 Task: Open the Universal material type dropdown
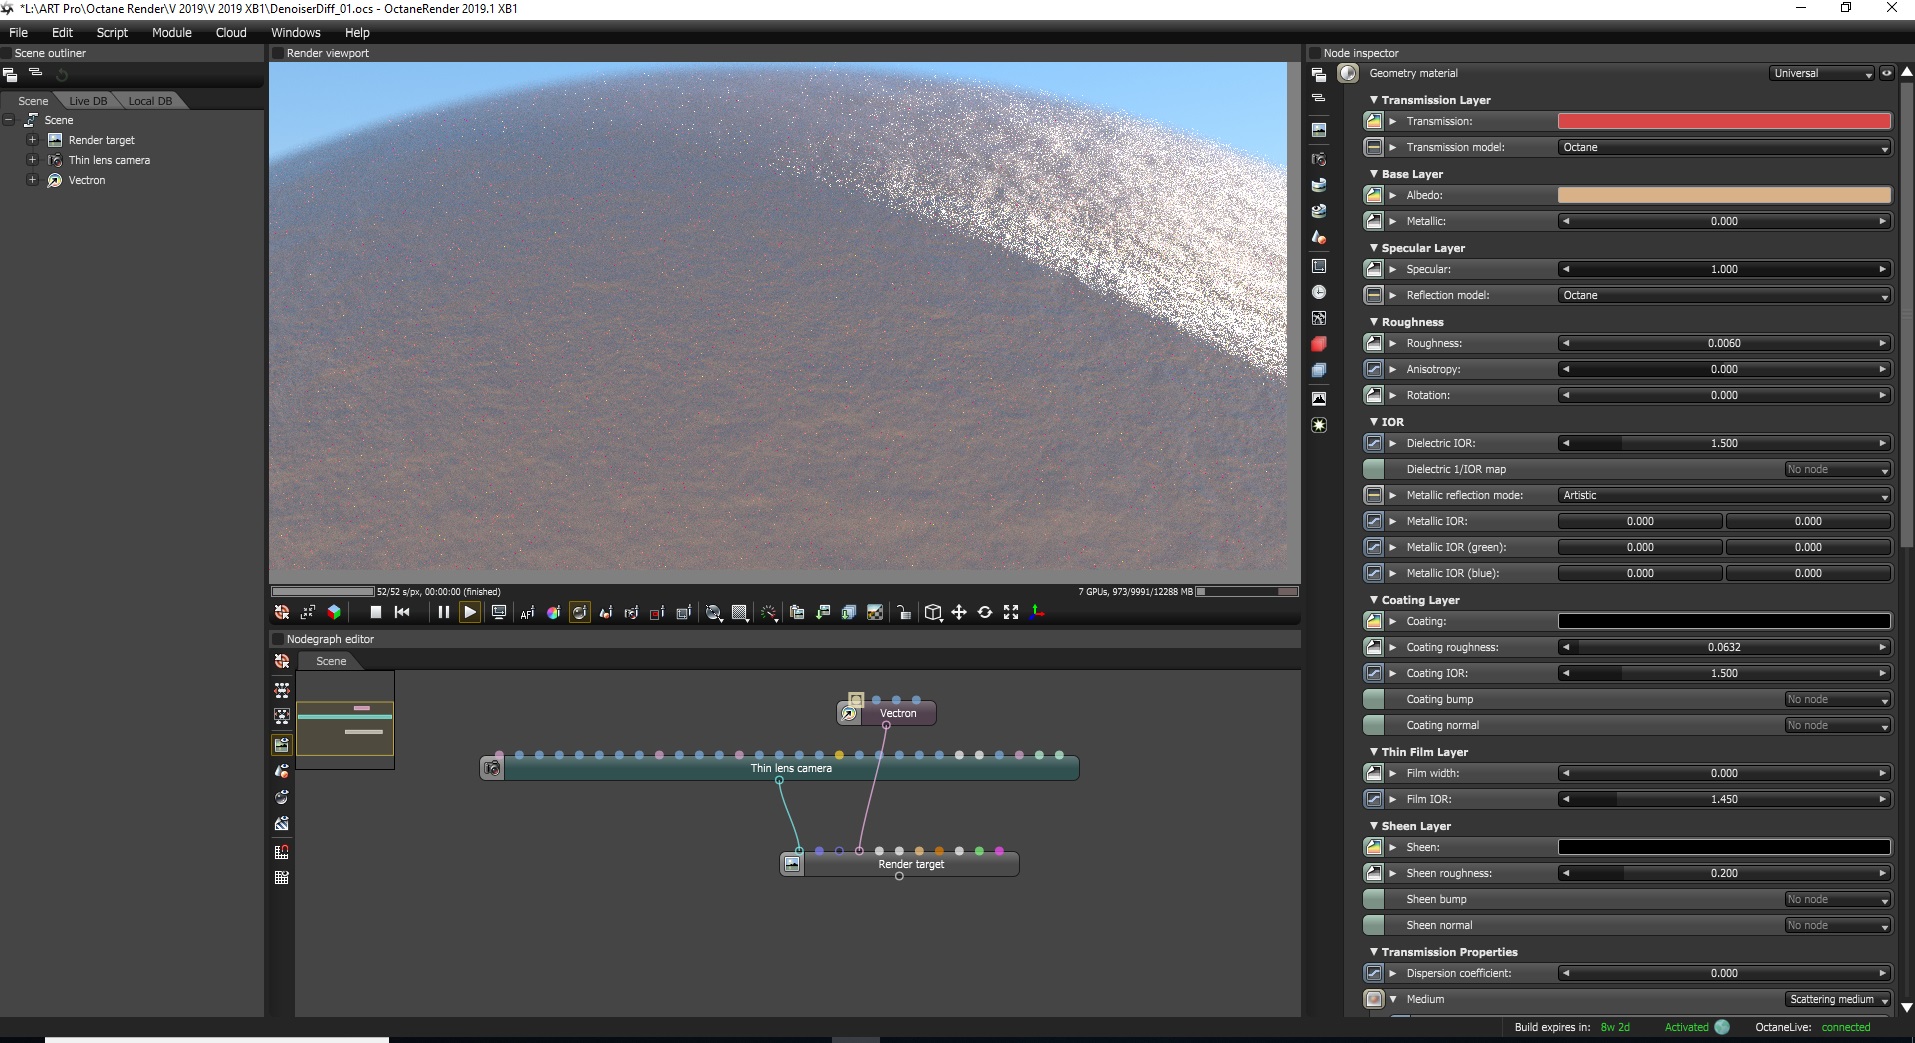pos(1821,73)
